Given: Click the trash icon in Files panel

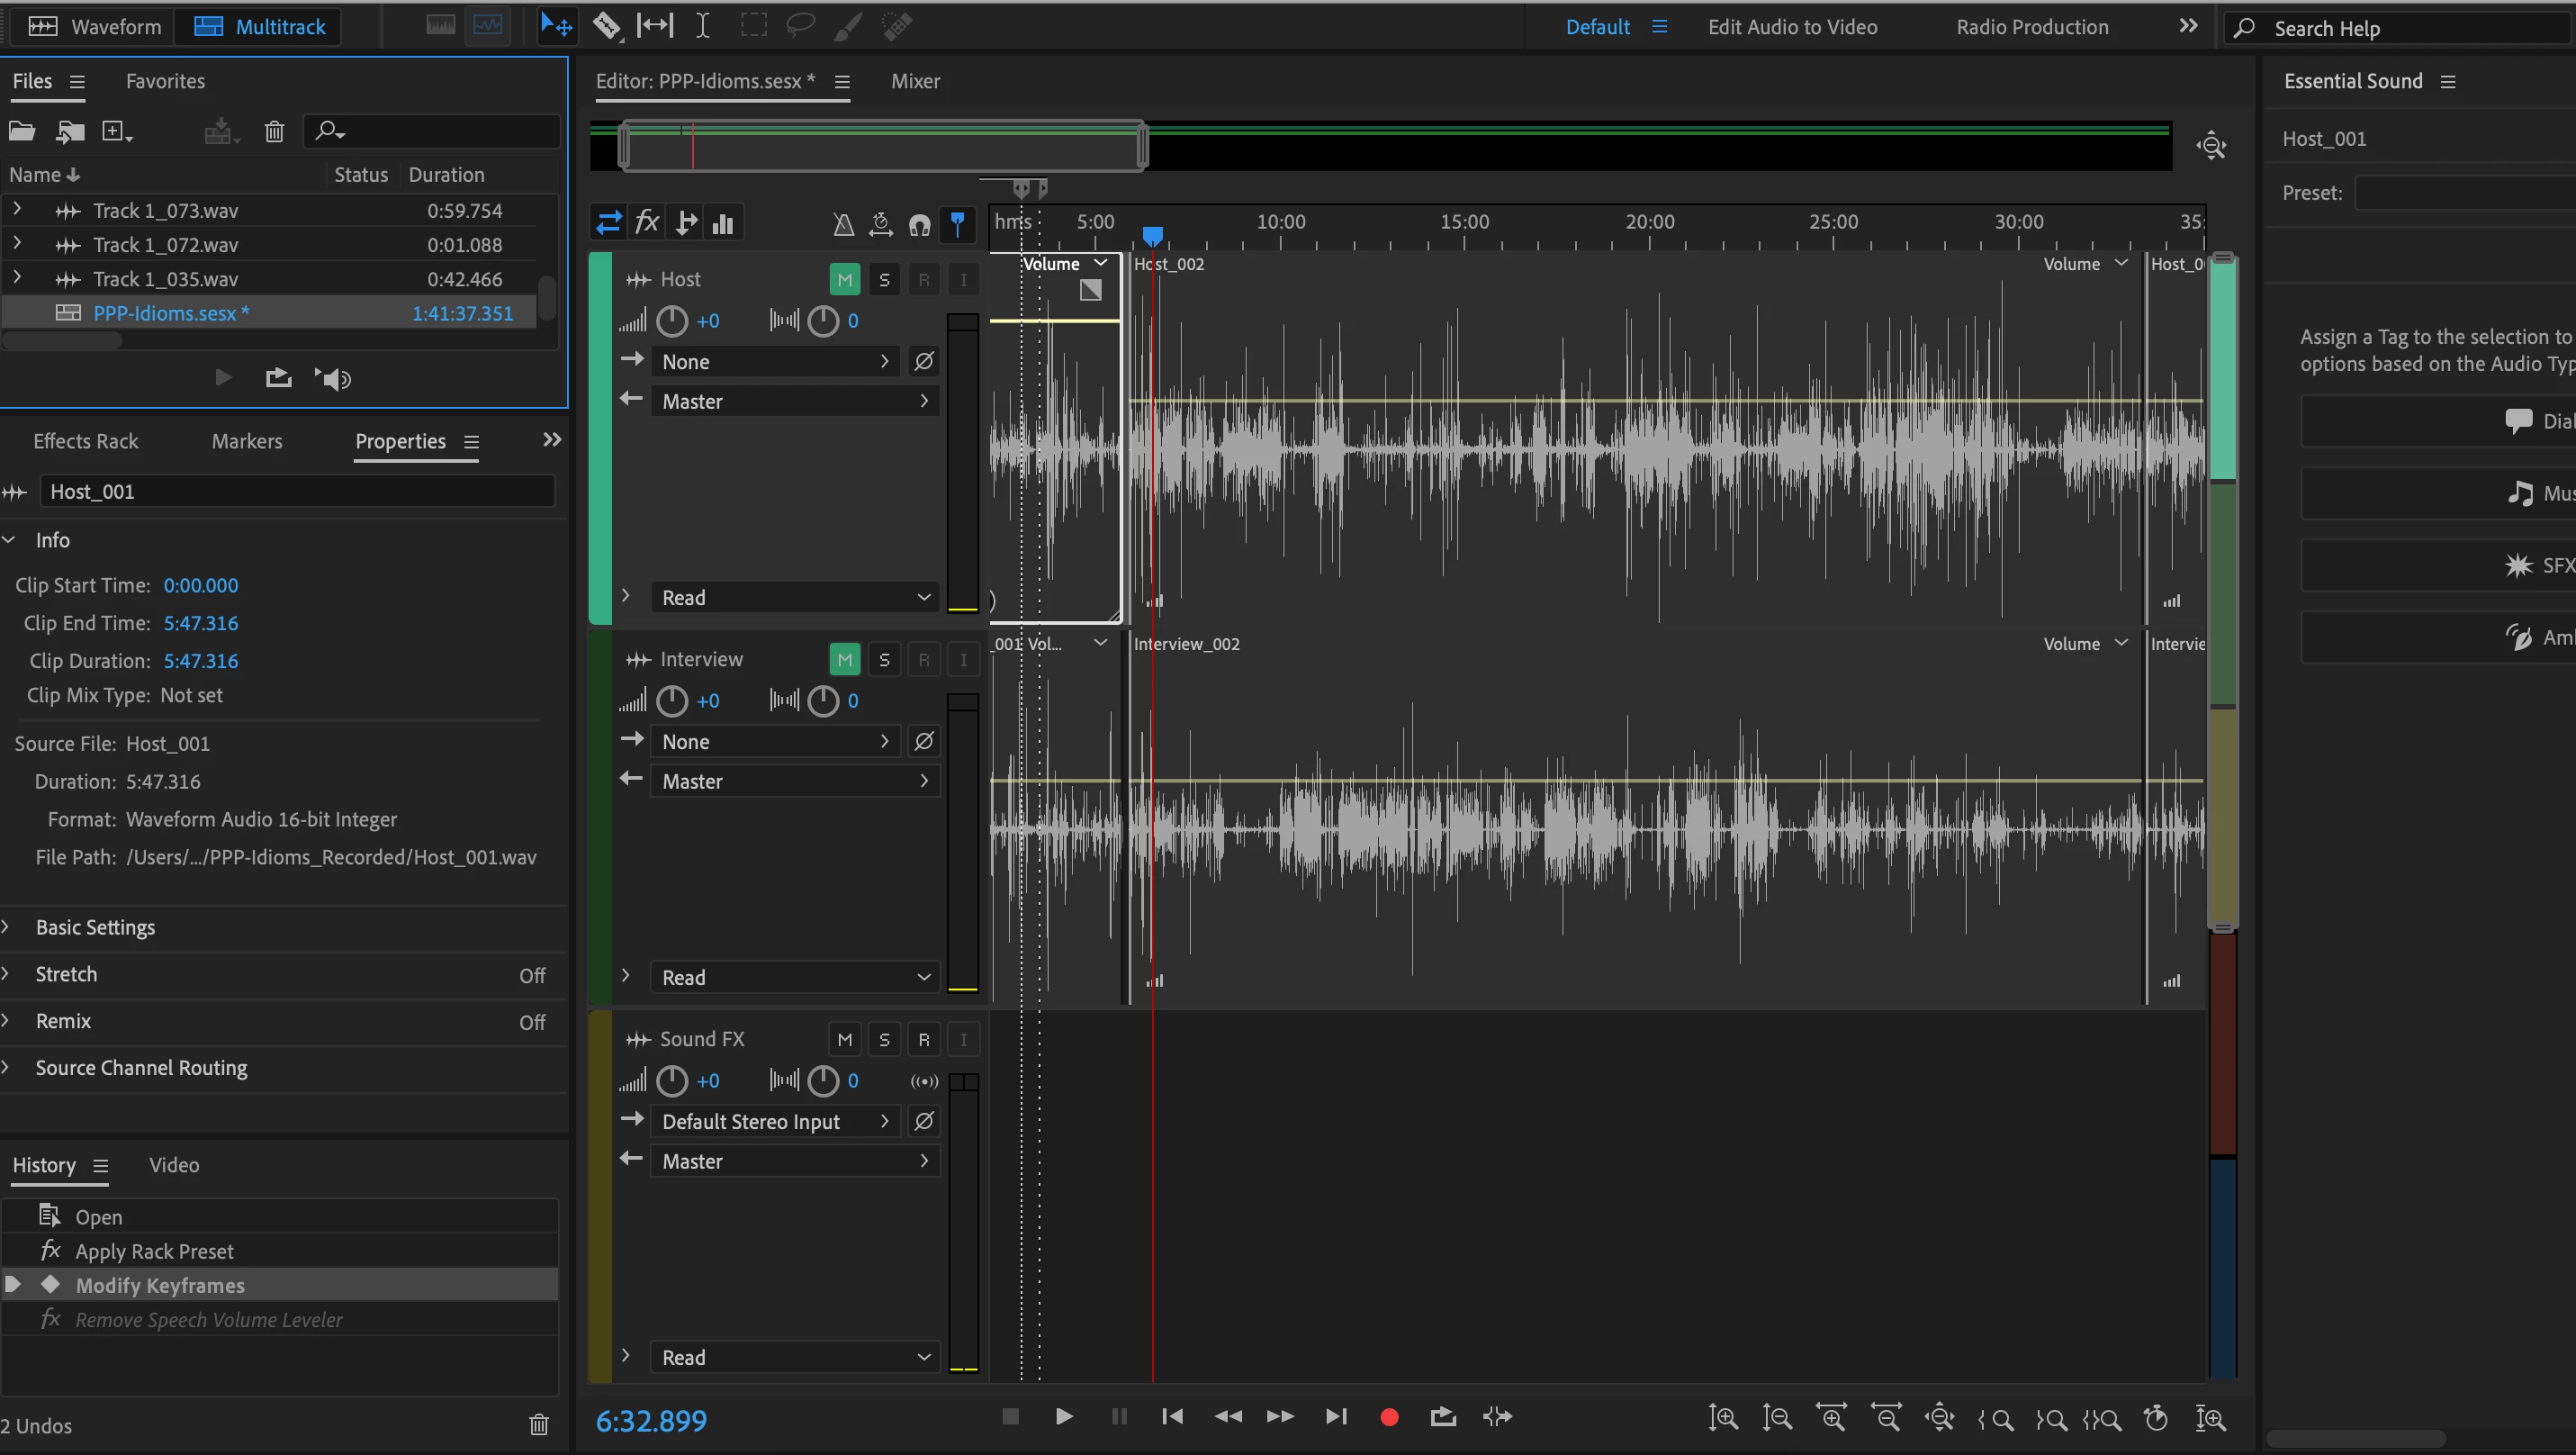Looking at the screenshot, I should tap(274, 132).
